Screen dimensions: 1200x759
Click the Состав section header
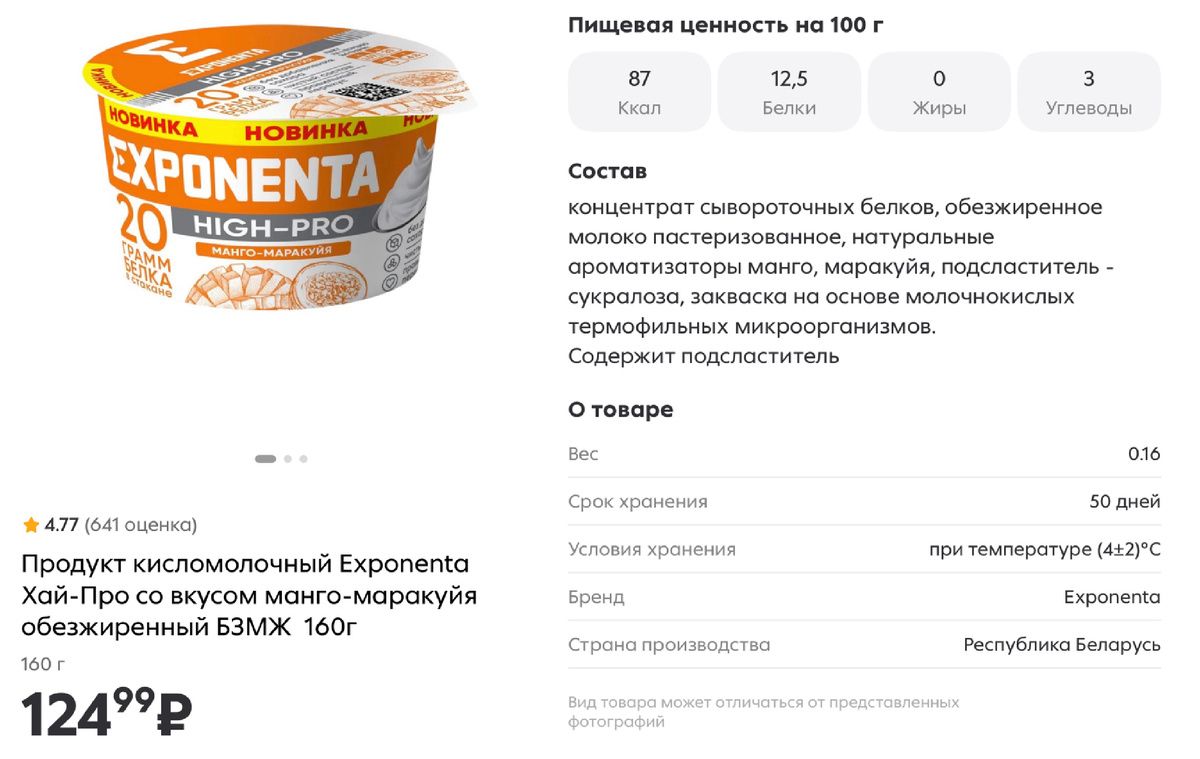[x=606, y=170]
